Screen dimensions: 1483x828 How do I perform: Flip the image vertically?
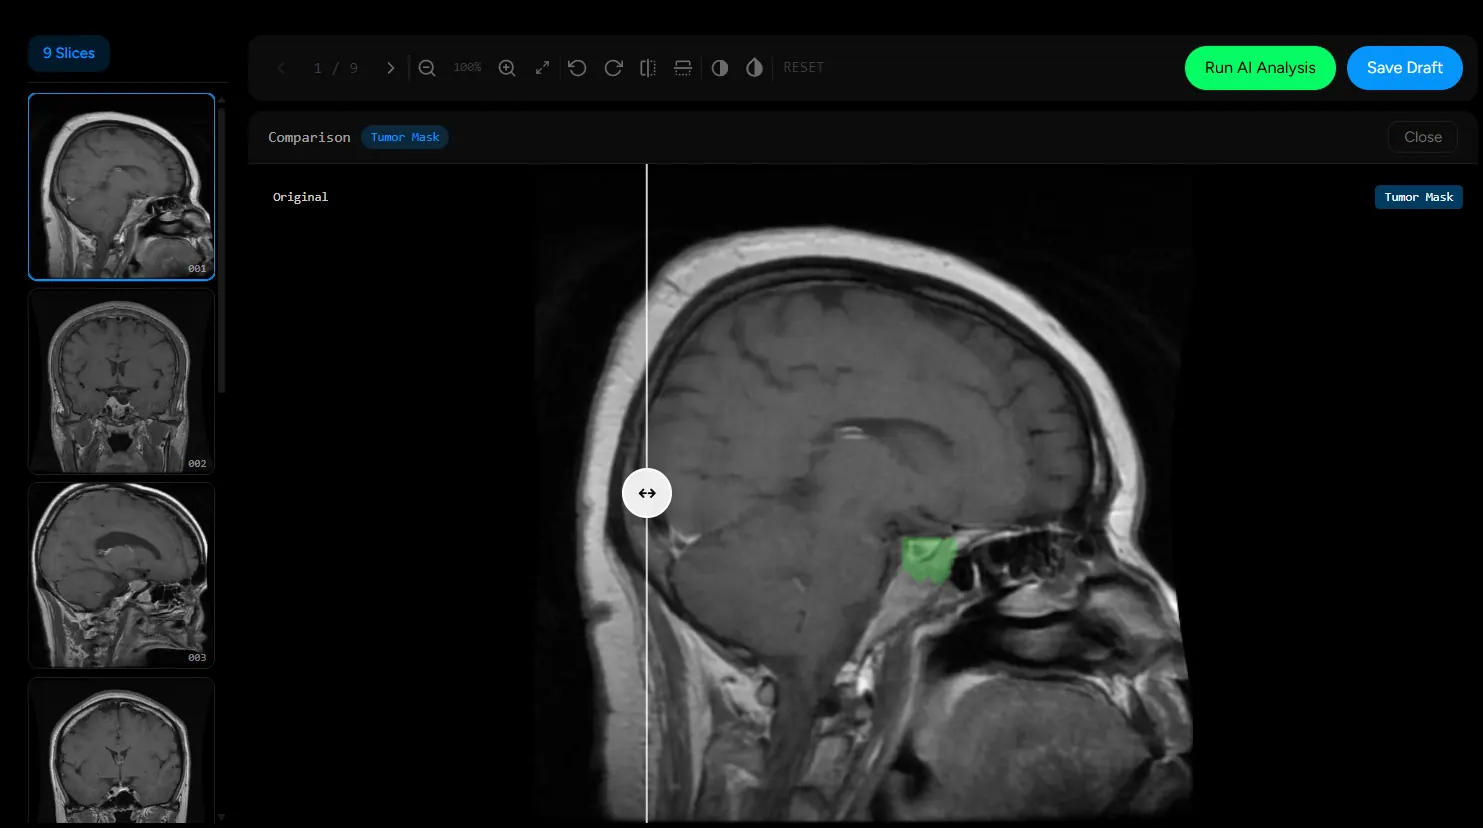pos(683,68)
